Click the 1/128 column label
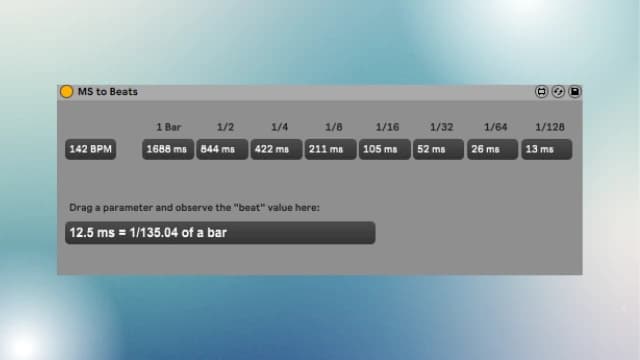The height and width of the screenshot is (360, 640). (550, 127)
